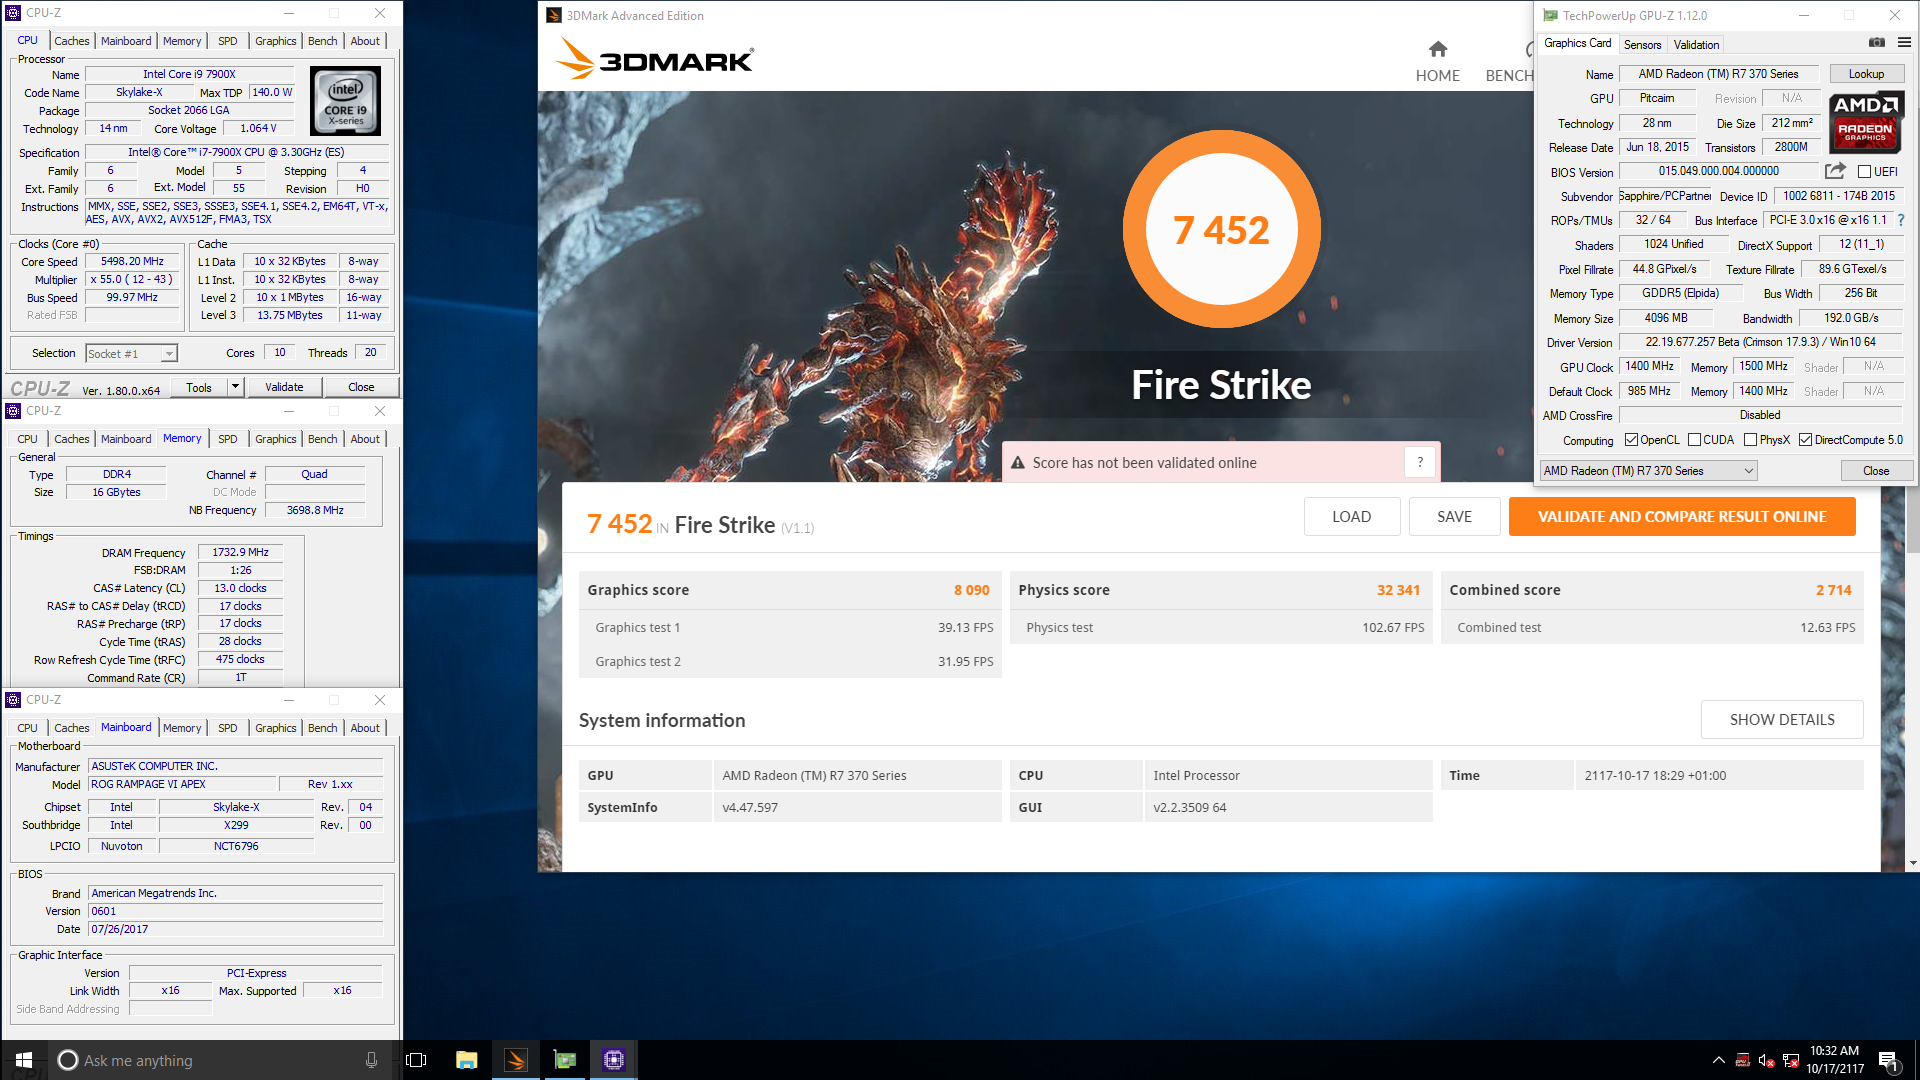Click the GPU-Z screenshot camera icon

click(1877, 43)
